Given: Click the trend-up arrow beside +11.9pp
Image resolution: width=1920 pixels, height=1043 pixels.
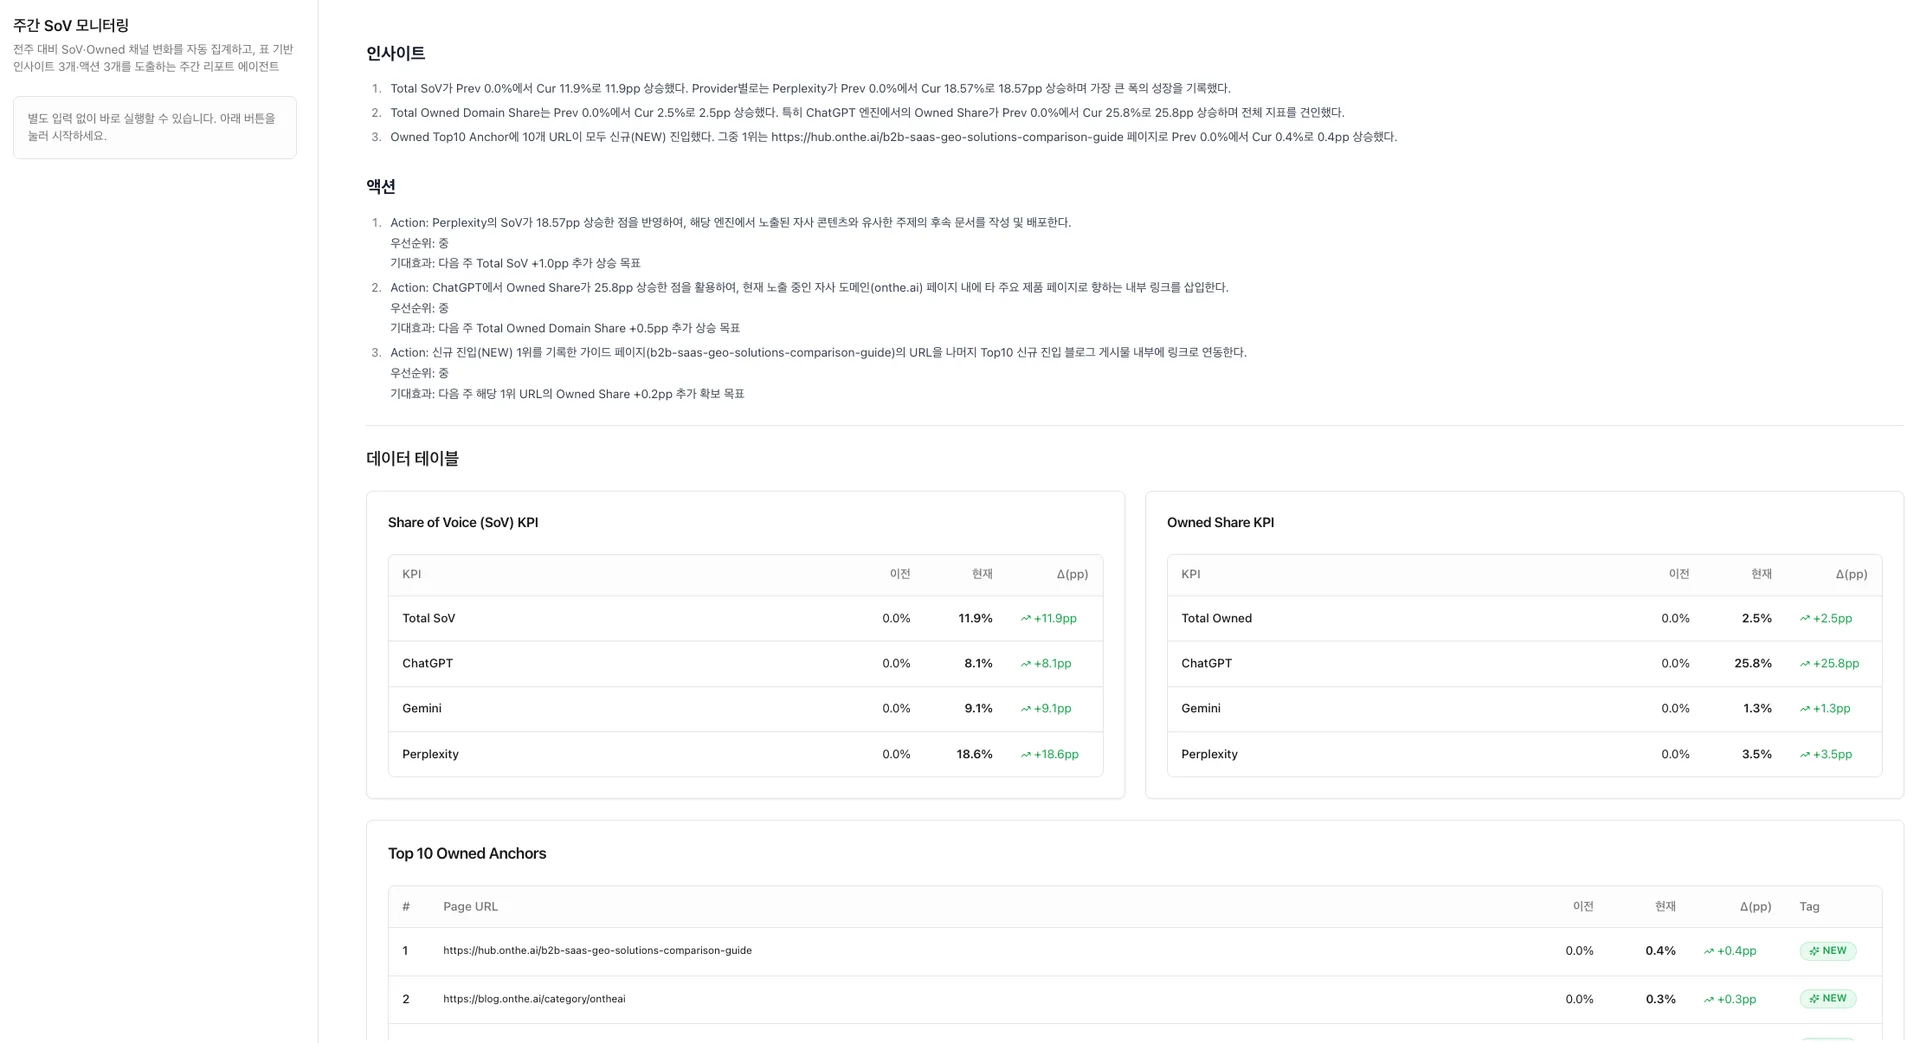Looking at the screenshot, I should [1025, 619].
